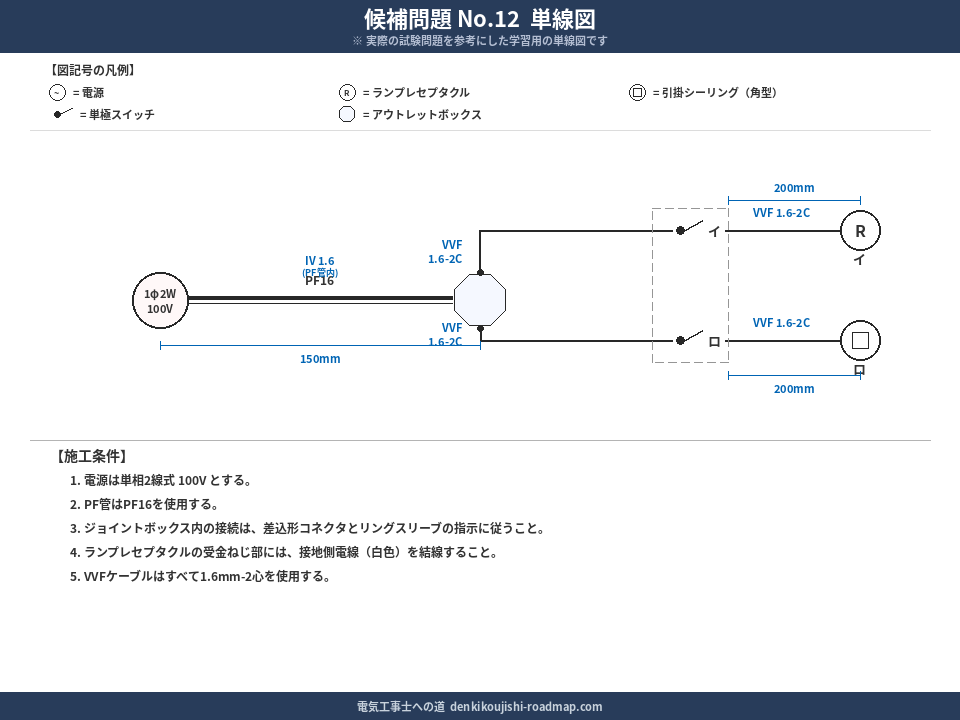
Task: Click the lamp receptacle symbol R
Action: (860, 230)
